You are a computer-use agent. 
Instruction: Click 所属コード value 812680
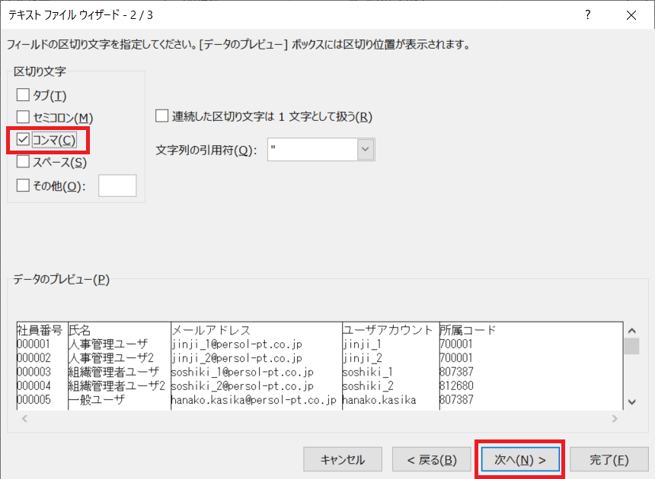[457, 386]
